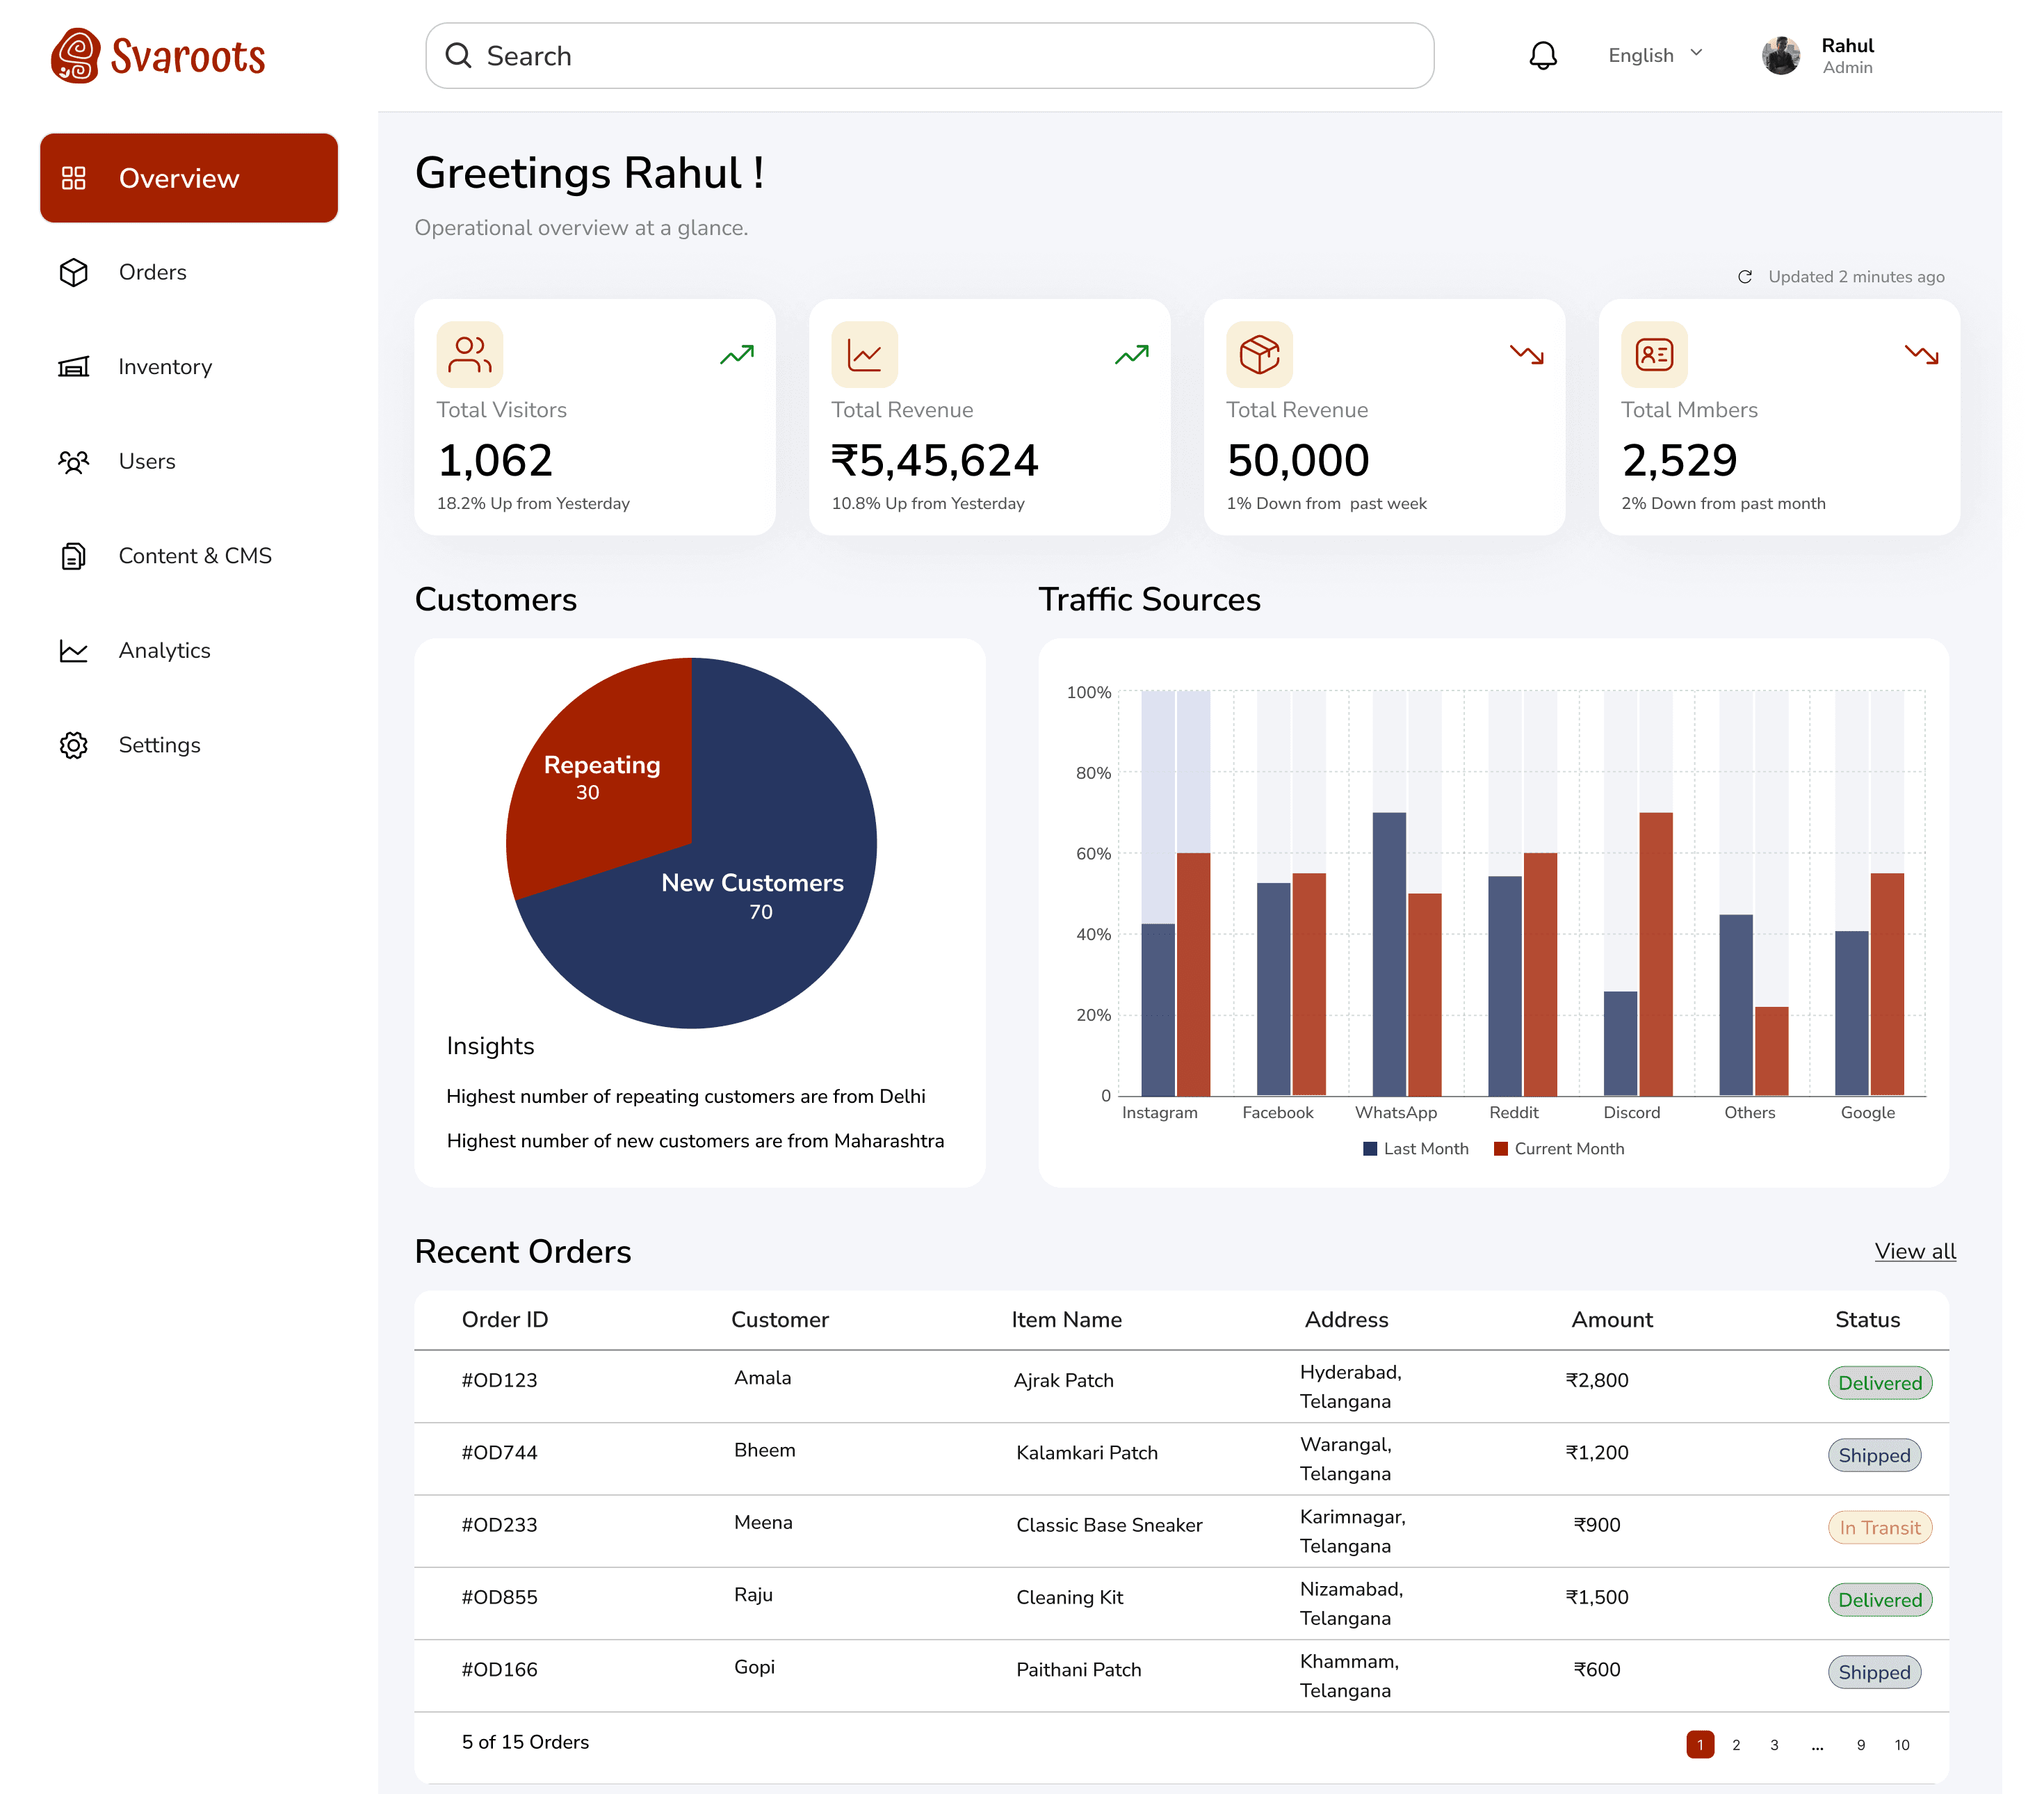Click the Total Mmbers ID card icon

coord(1654,354)
